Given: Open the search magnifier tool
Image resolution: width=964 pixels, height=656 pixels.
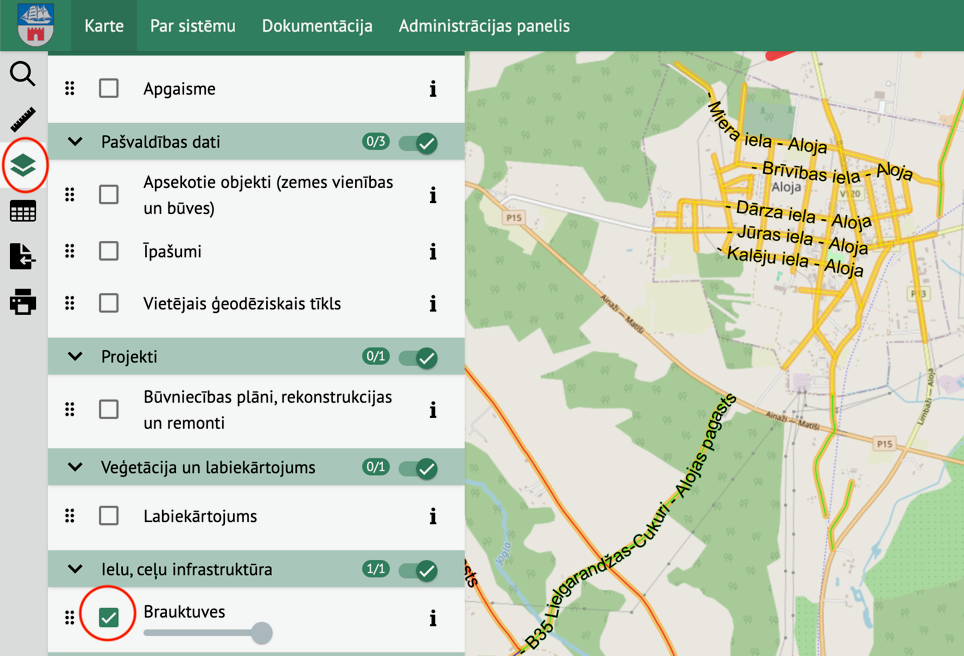Looking at the screenshot, I should click(x=23, y=74).
